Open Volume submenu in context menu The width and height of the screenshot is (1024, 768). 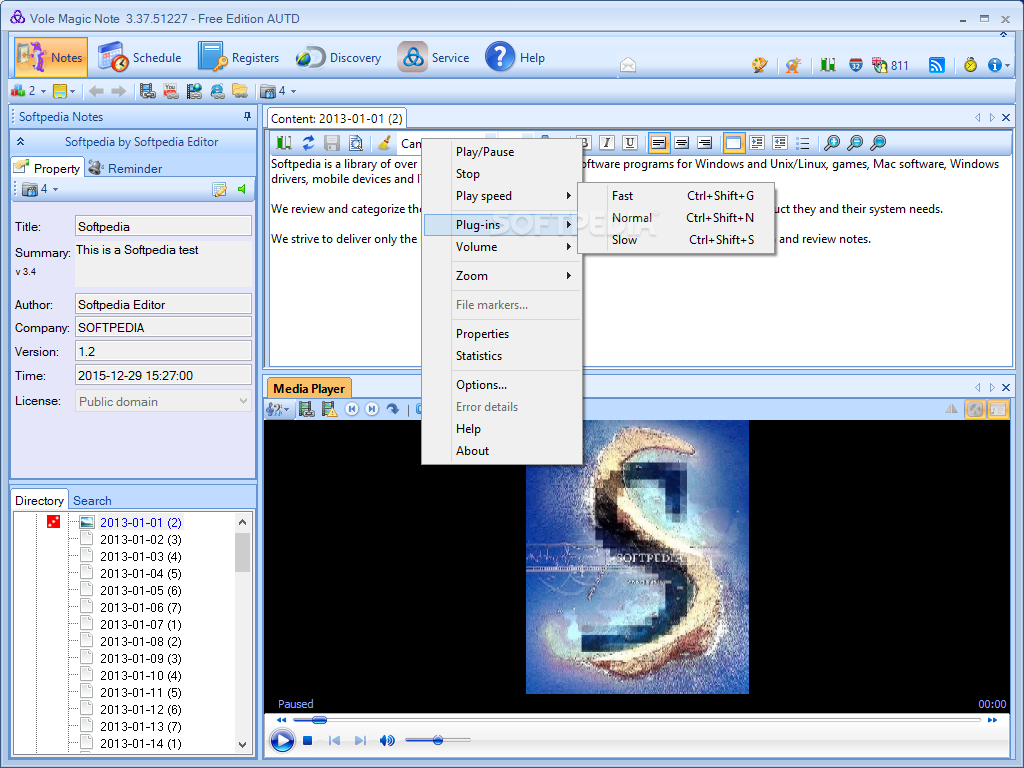tap(502, 247)
